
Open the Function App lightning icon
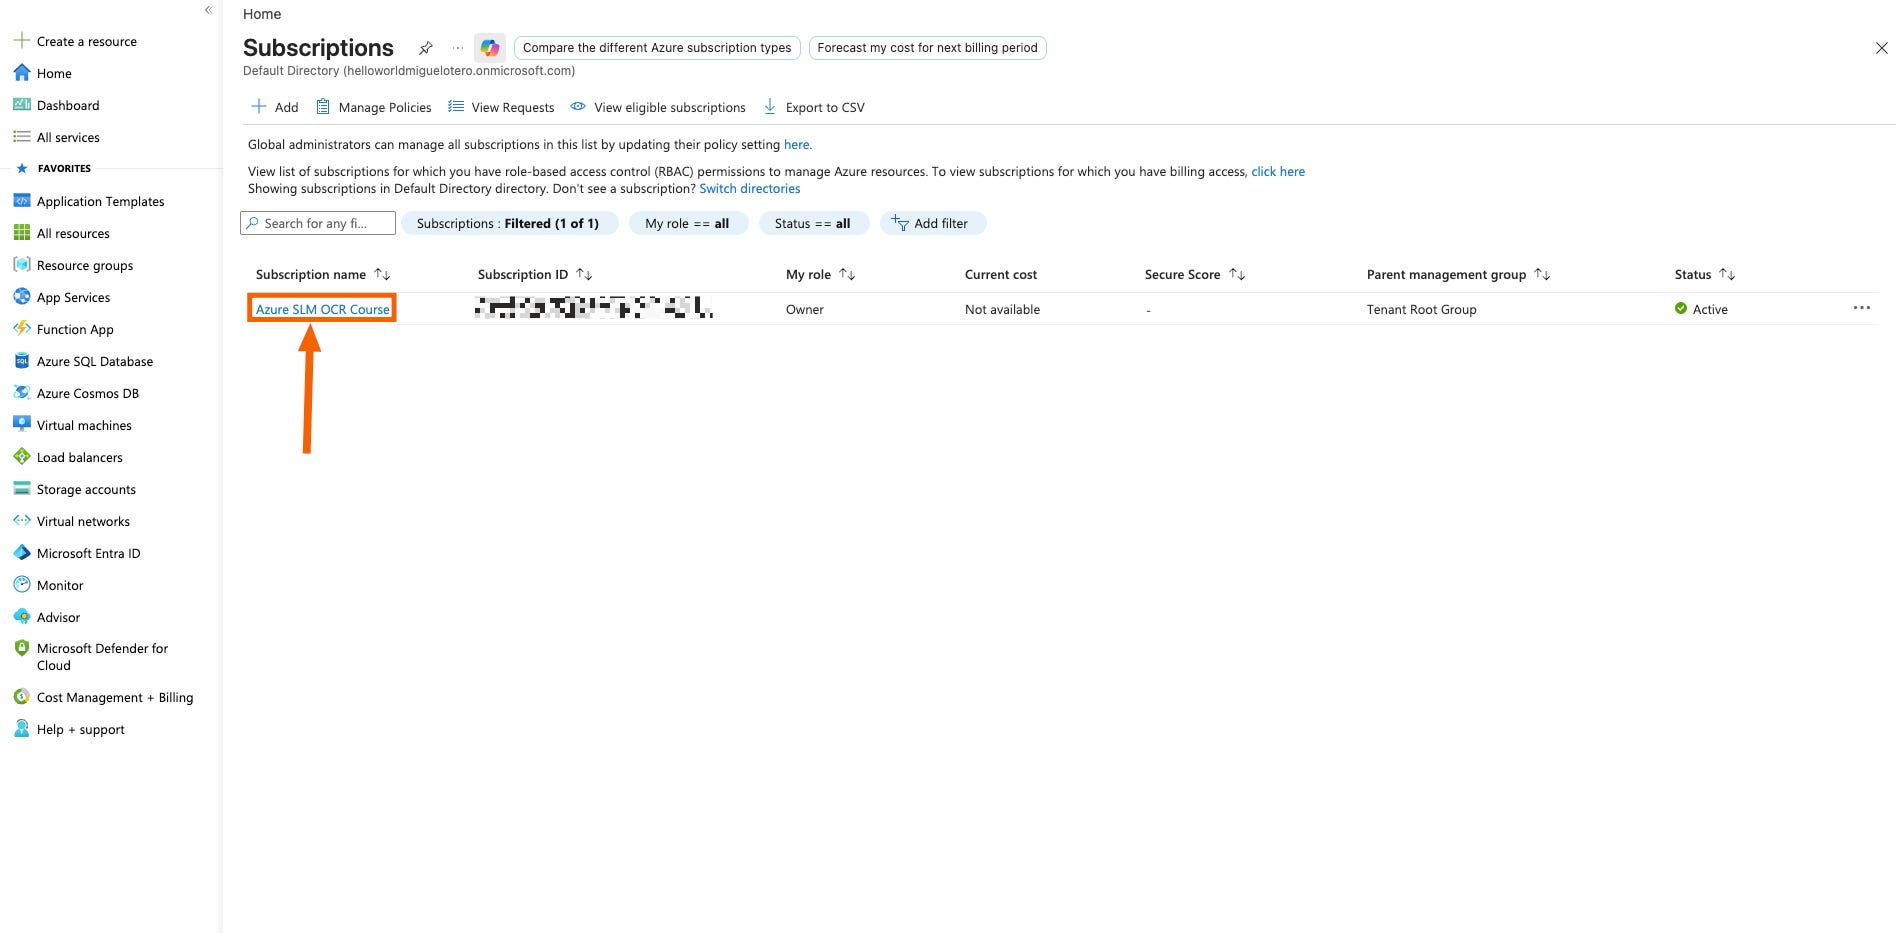(x=21, y=329)
